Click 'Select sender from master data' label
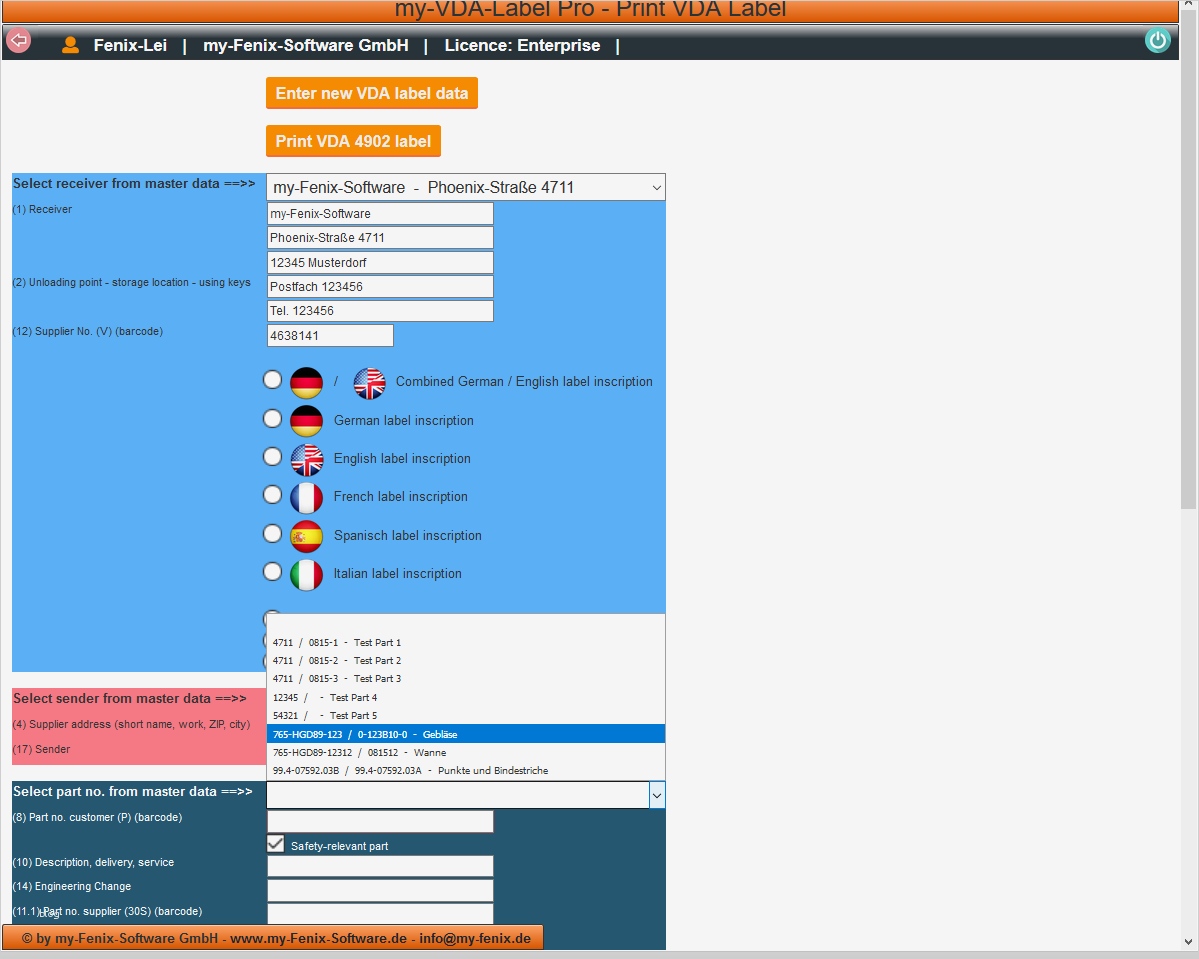 tap(130, 698)
